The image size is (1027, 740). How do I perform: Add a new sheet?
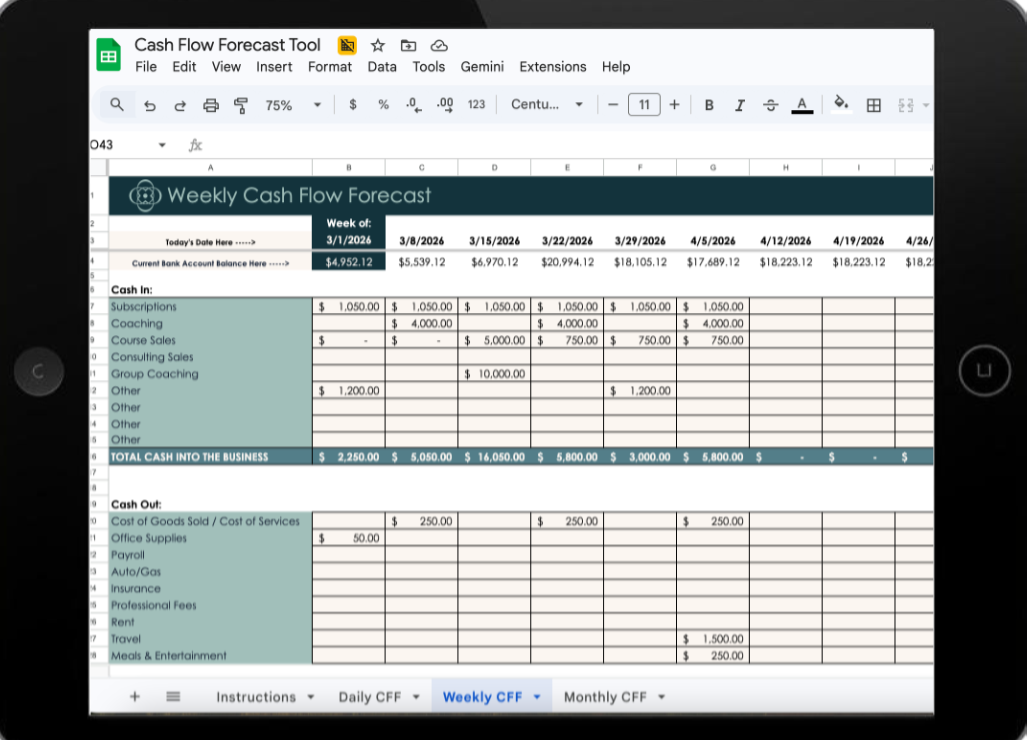(x=134, y=696)
